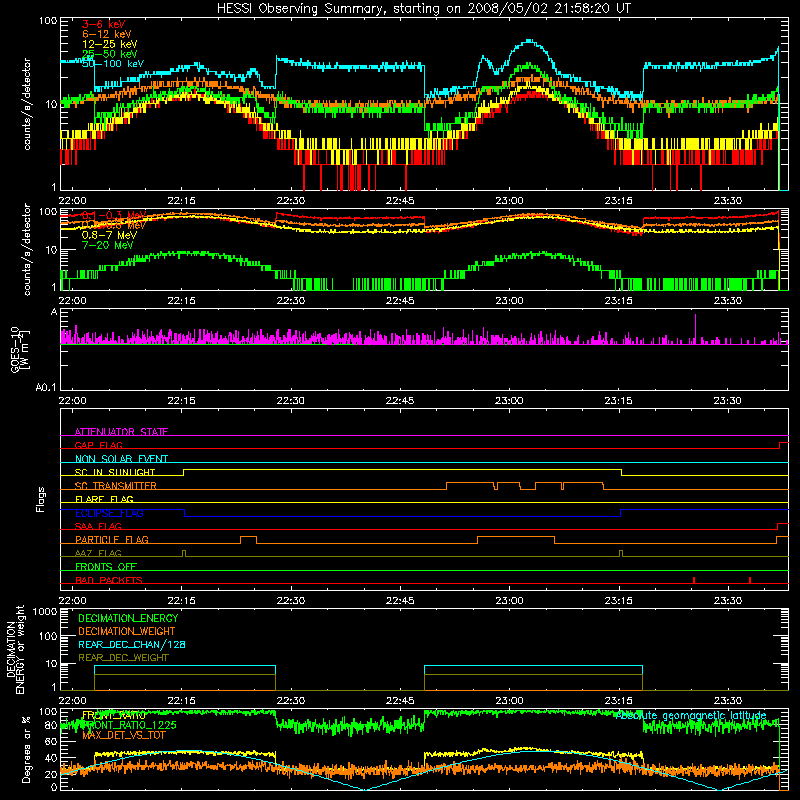The image size is (800, 800).
Task: Click the yellow FRONT_RATIO legend label
Action: pyautogui.click(x=114, y=715)
